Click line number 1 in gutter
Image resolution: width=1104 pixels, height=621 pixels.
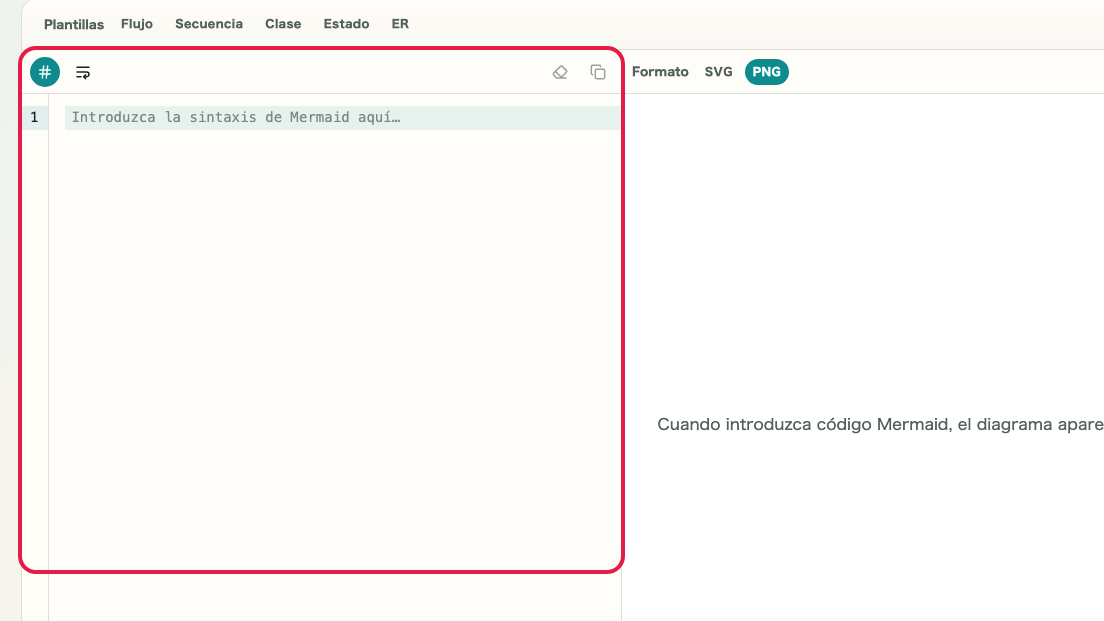coord(34,118)
